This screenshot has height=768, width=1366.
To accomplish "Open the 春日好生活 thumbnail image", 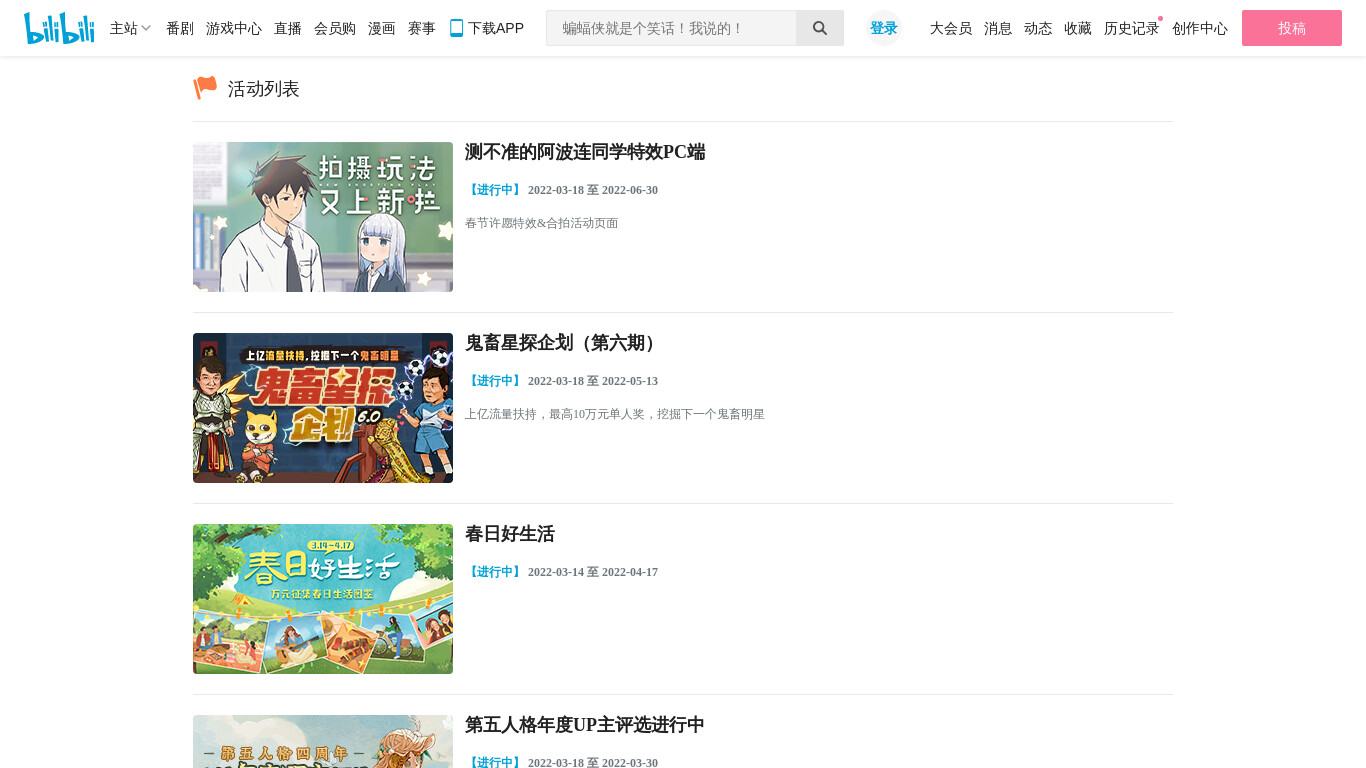I will (323, 599).
